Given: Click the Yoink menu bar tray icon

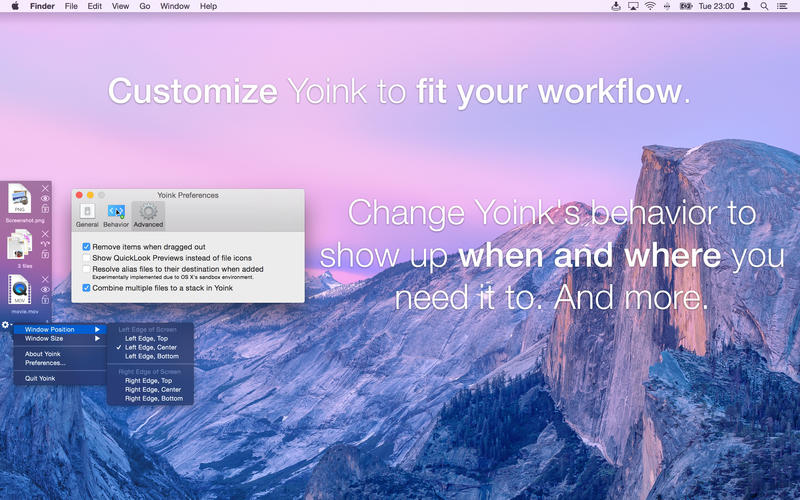Looking at the screenshot, I should (615, 6).
